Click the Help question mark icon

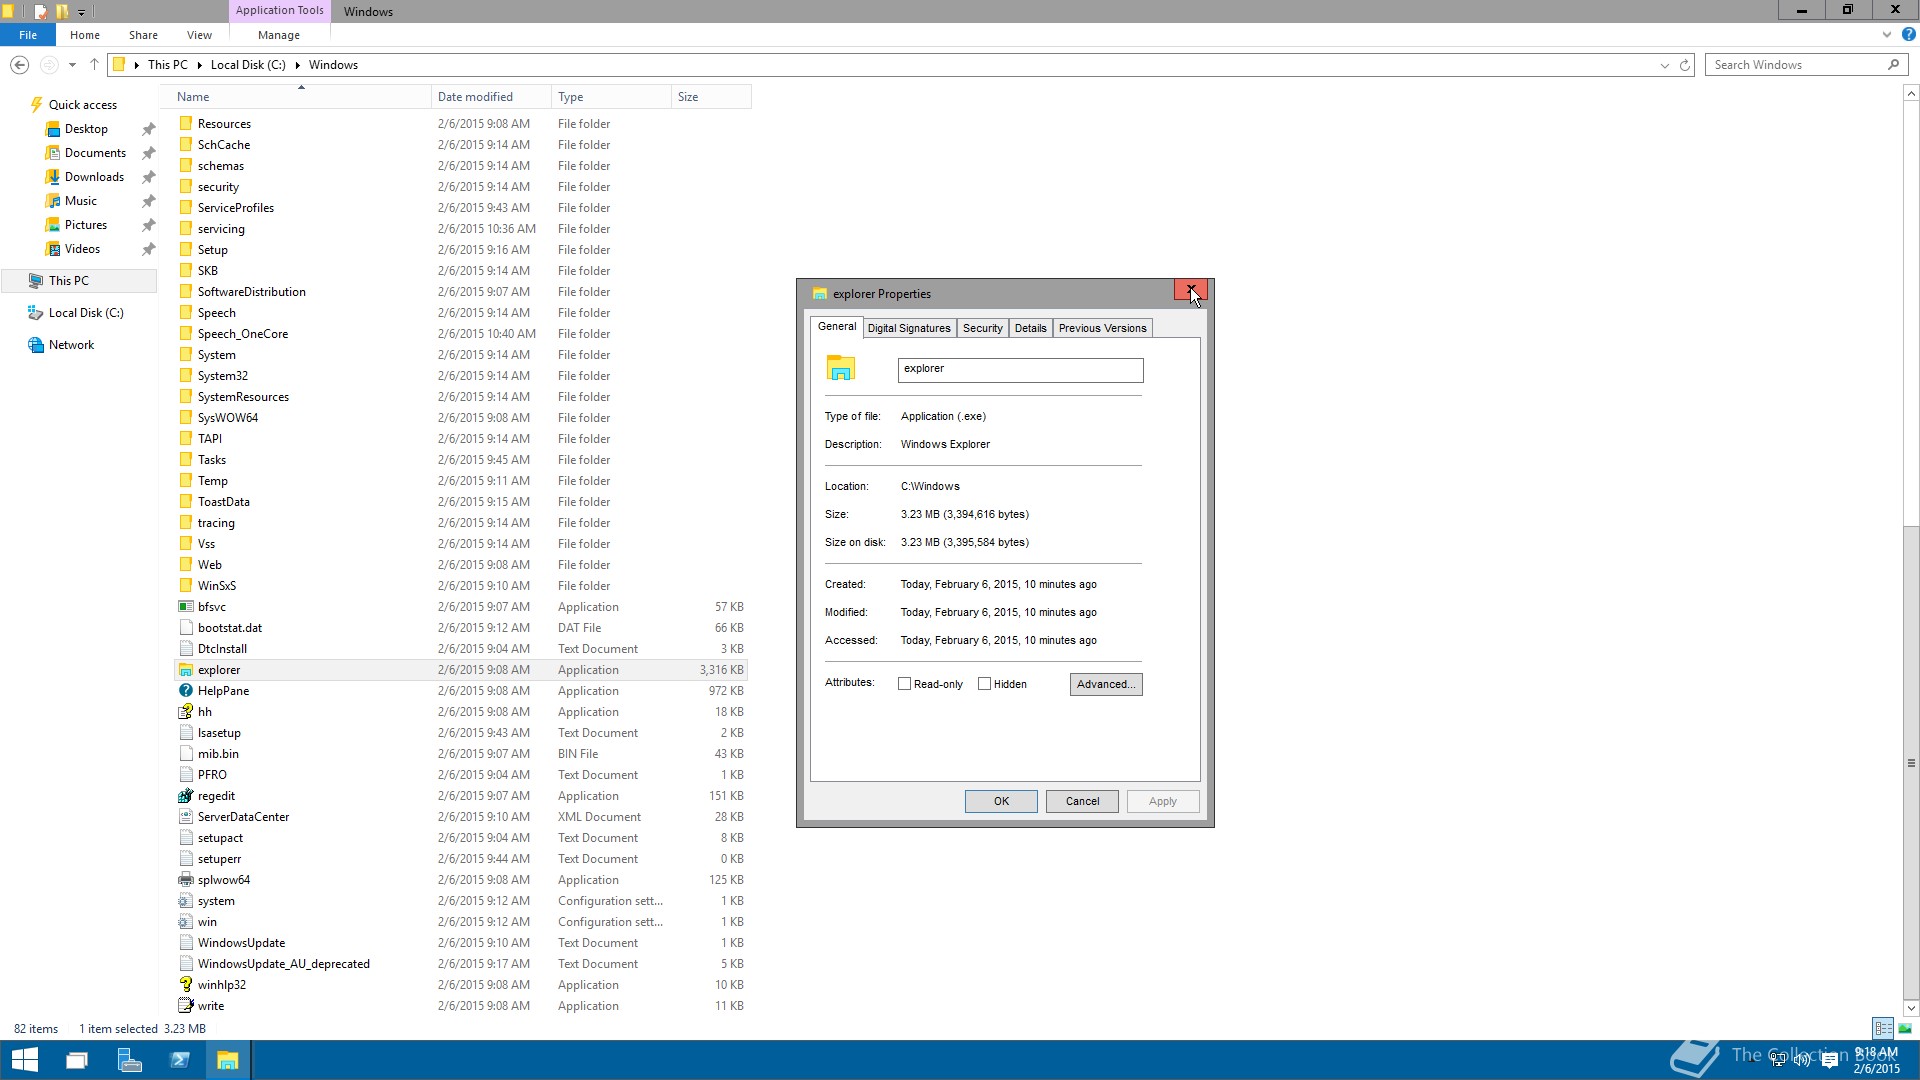[1908, 34]
